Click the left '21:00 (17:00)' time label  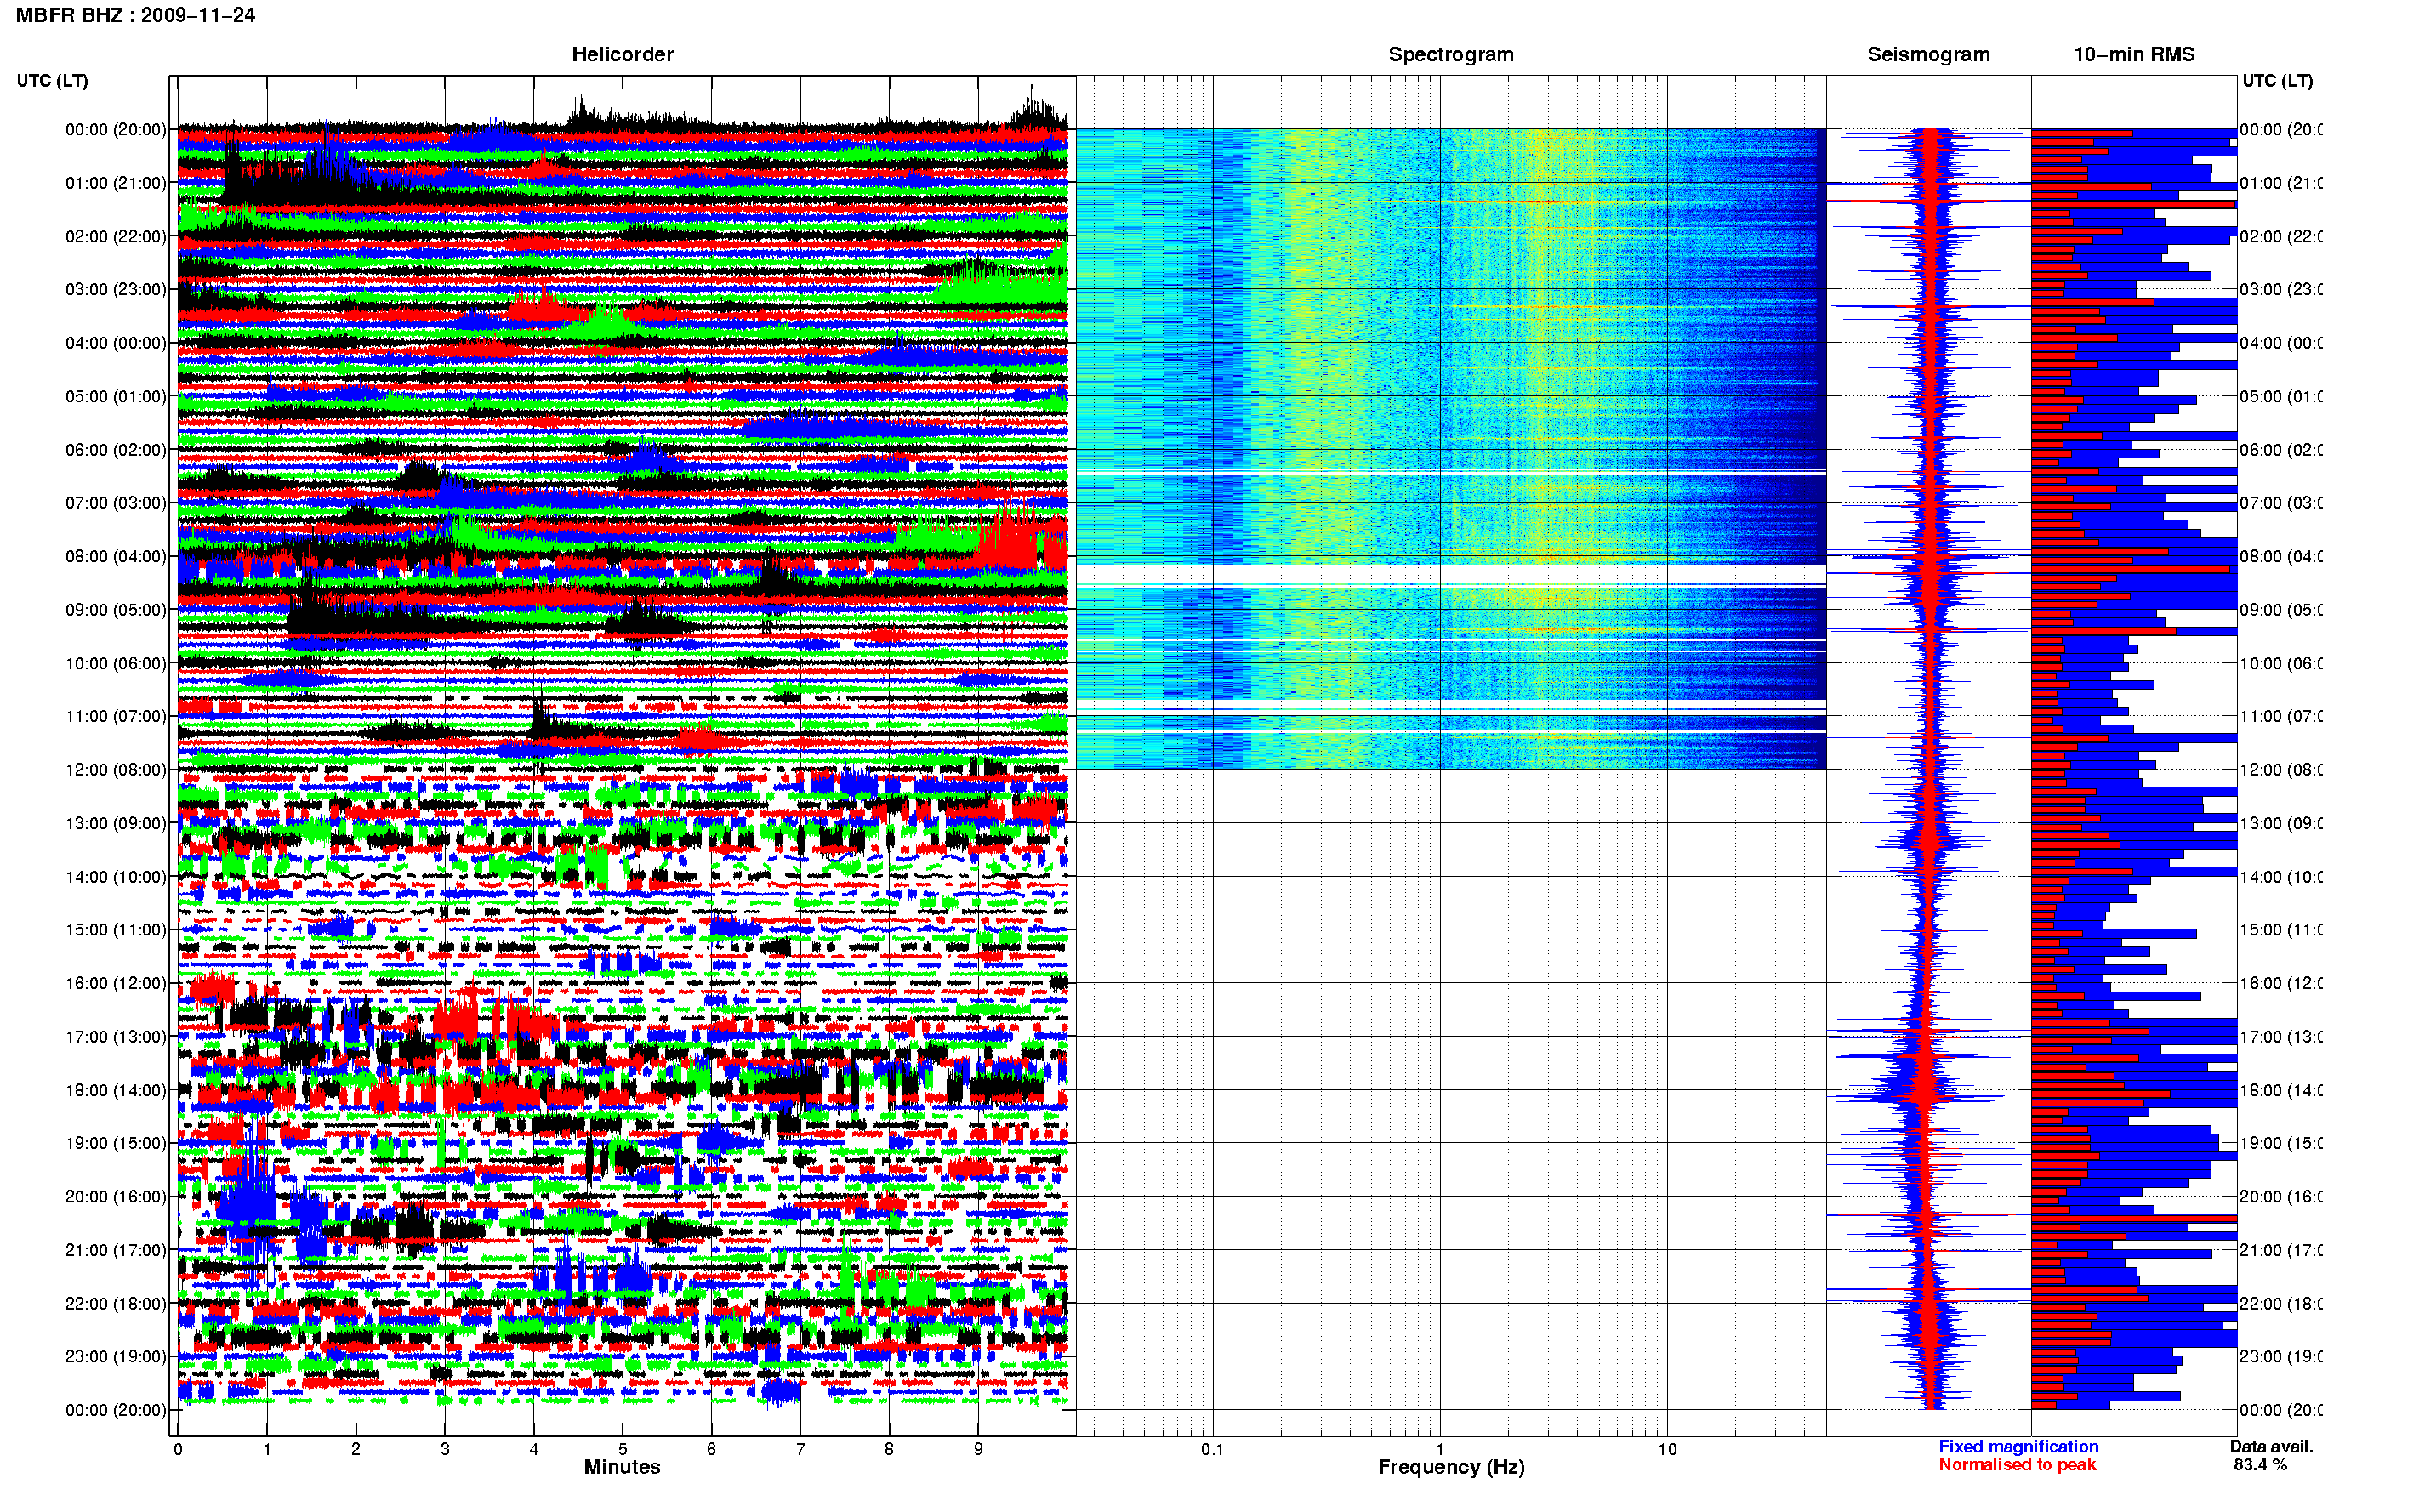pyautogui.click(x=116, y=1250)
